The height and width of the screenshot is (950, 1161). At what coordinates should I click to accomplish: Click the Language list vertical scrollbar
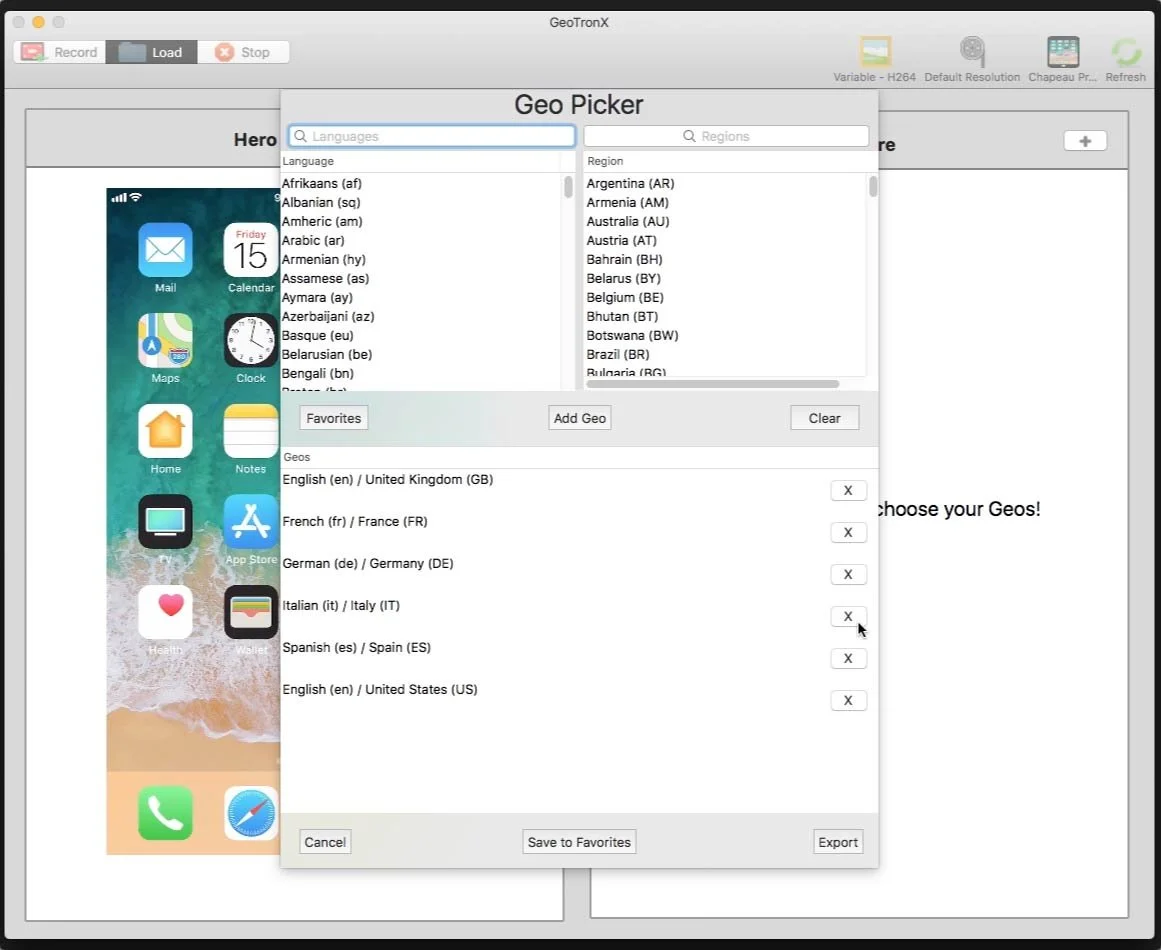(568, 187)
